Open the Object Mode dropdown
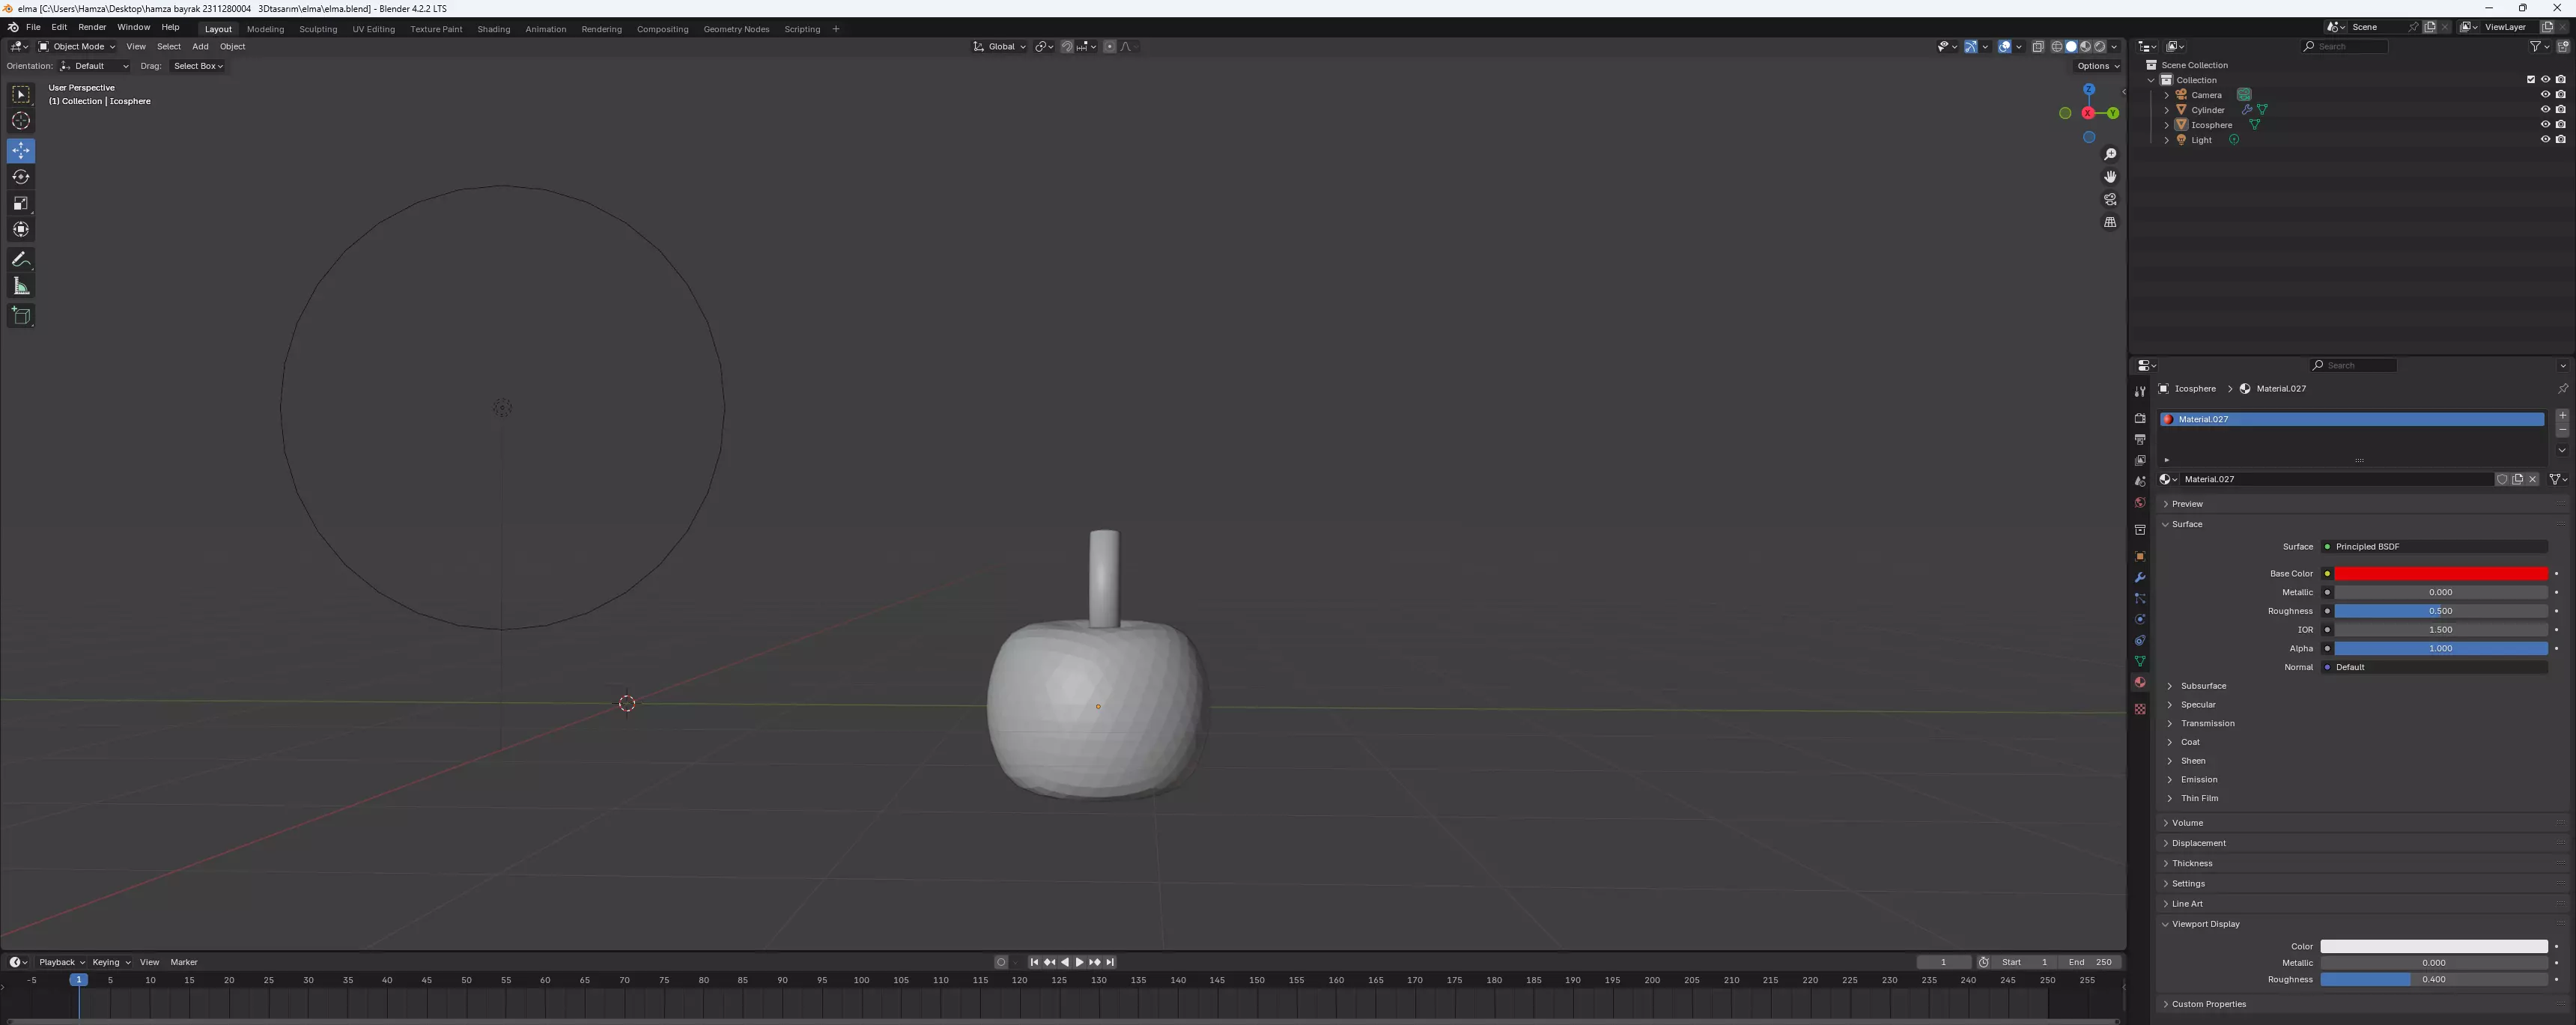This screenshot has height=1025, width=2576. (x=77, y=47)
